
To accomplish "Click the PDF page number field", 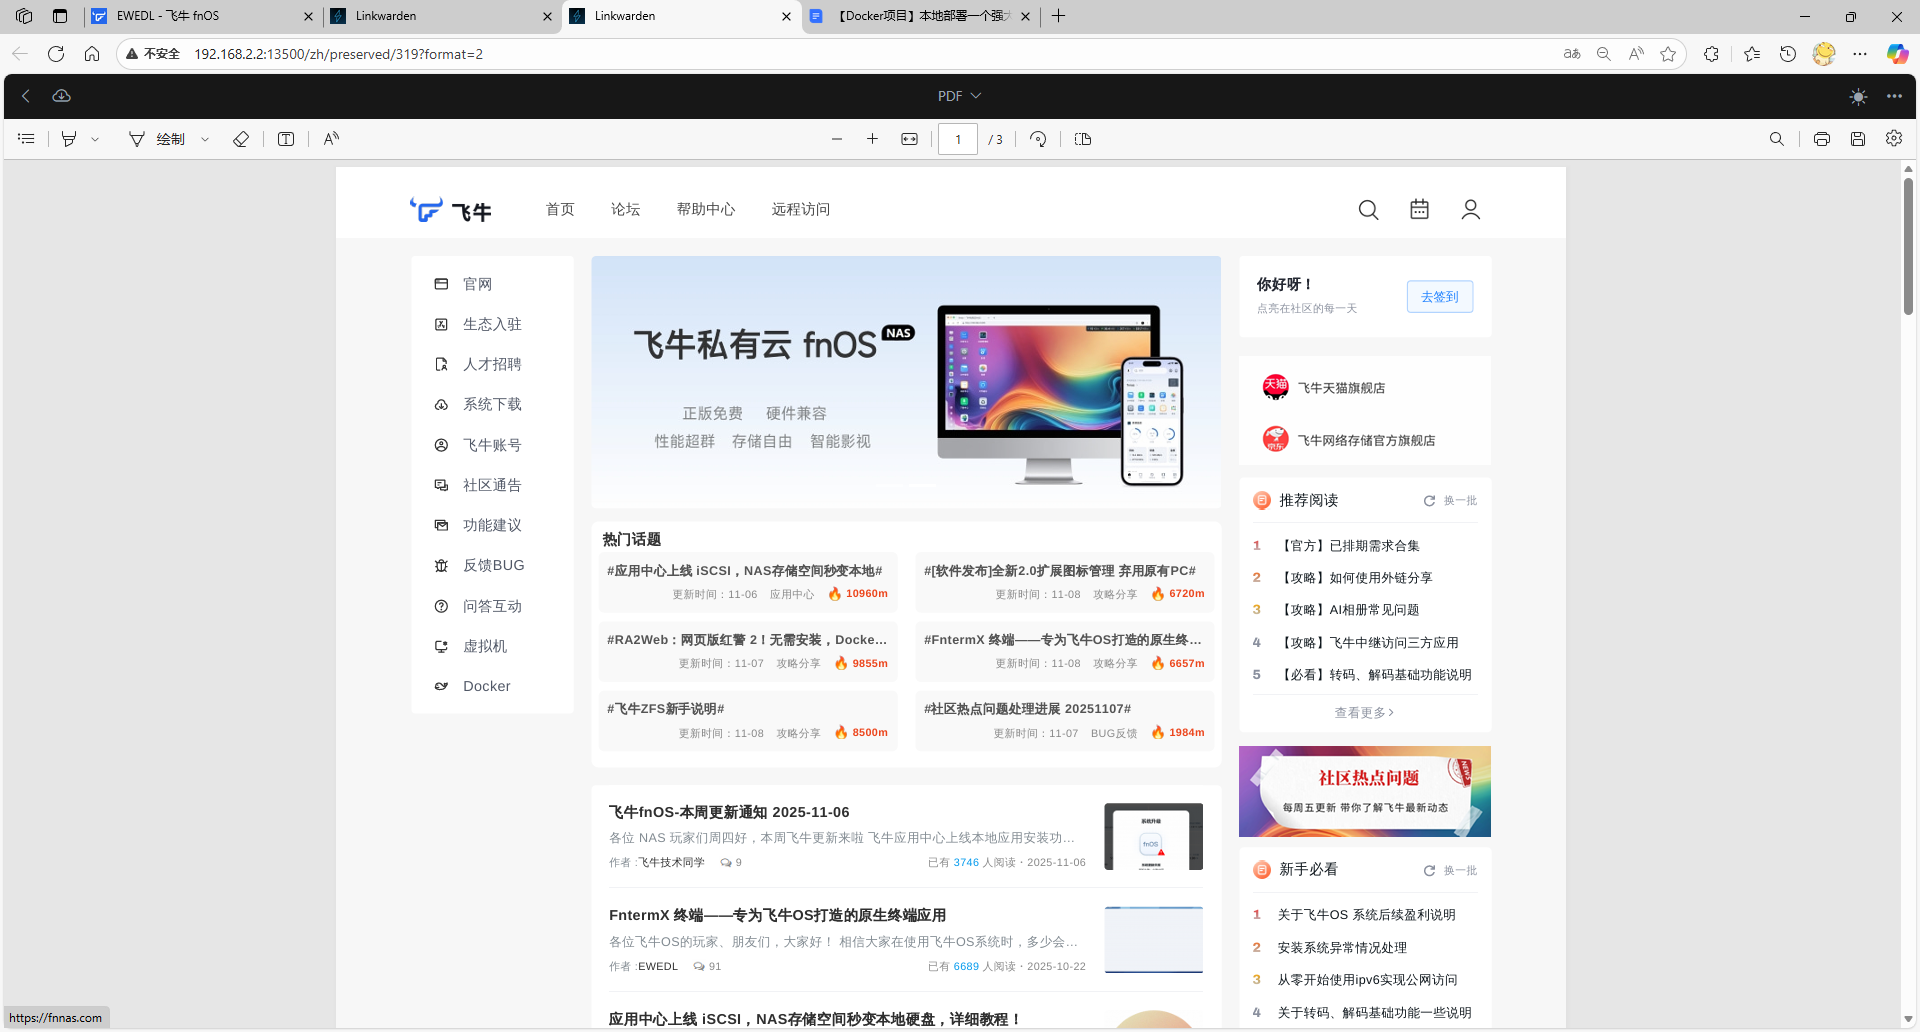I will tap(958, 139).
